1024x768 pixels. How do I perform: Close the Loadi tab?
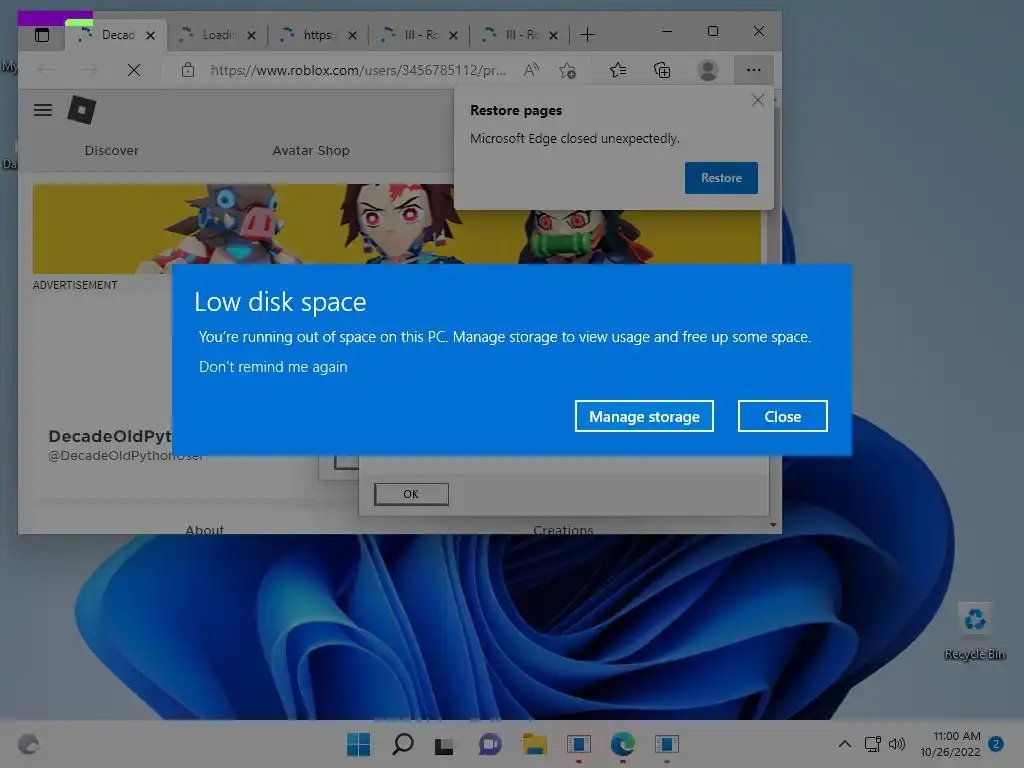coord(251,35)
